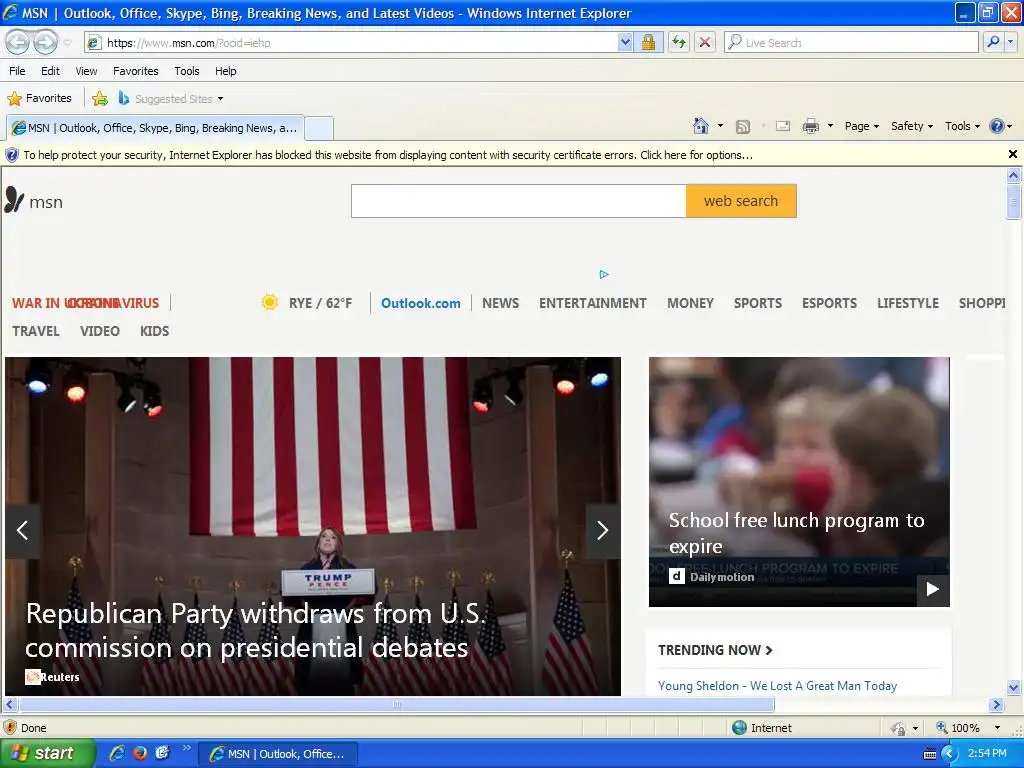
Task: Show previous slide in headline carousel
Action: 22,530
